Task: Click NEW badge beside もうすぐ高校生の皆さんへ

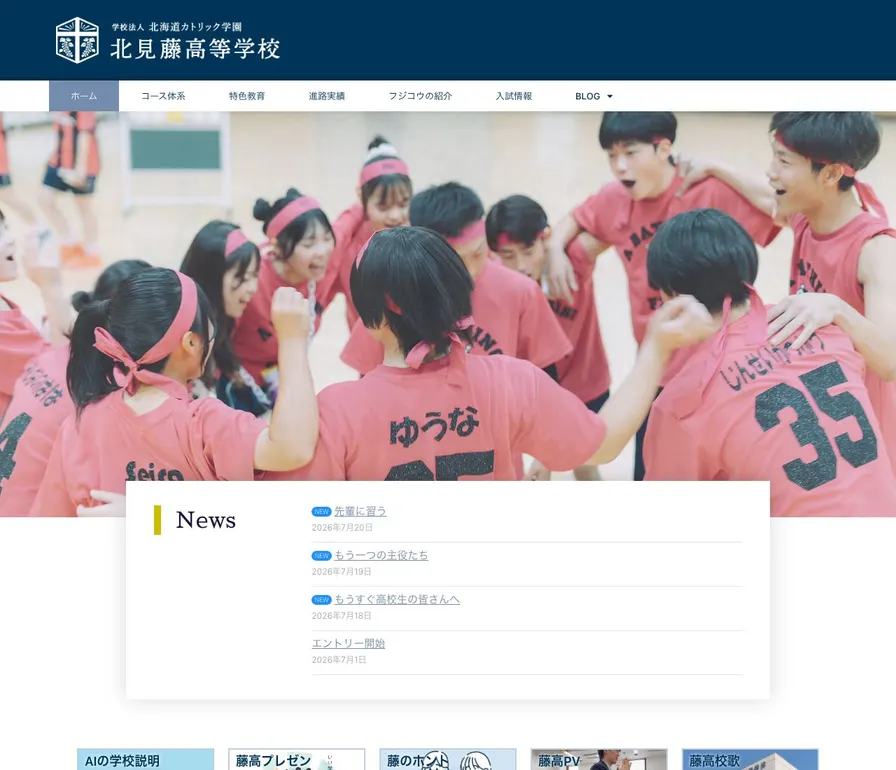Action: [322, 600]
